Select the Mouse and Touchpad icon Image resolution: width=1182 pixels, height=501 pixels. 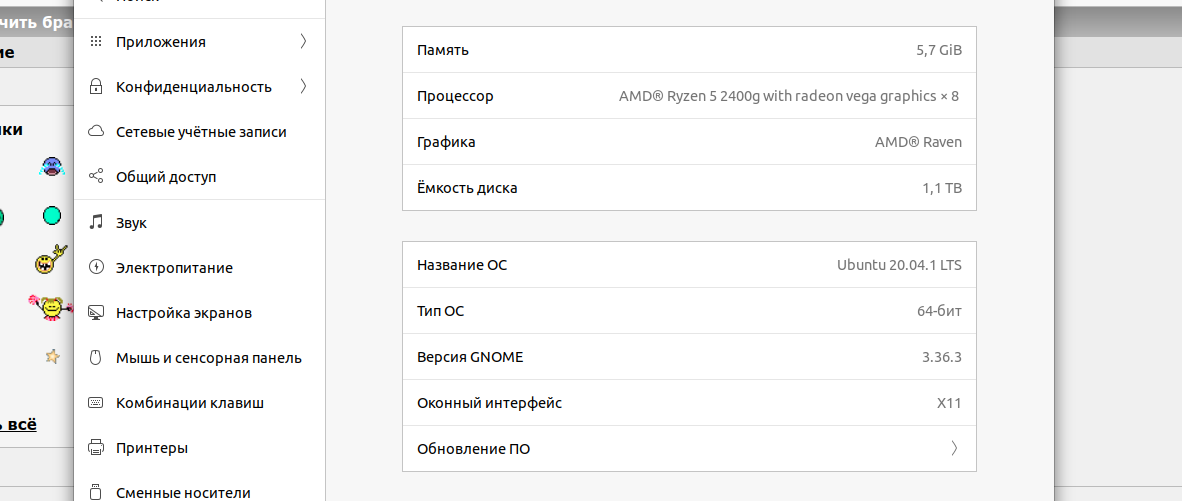96,358
